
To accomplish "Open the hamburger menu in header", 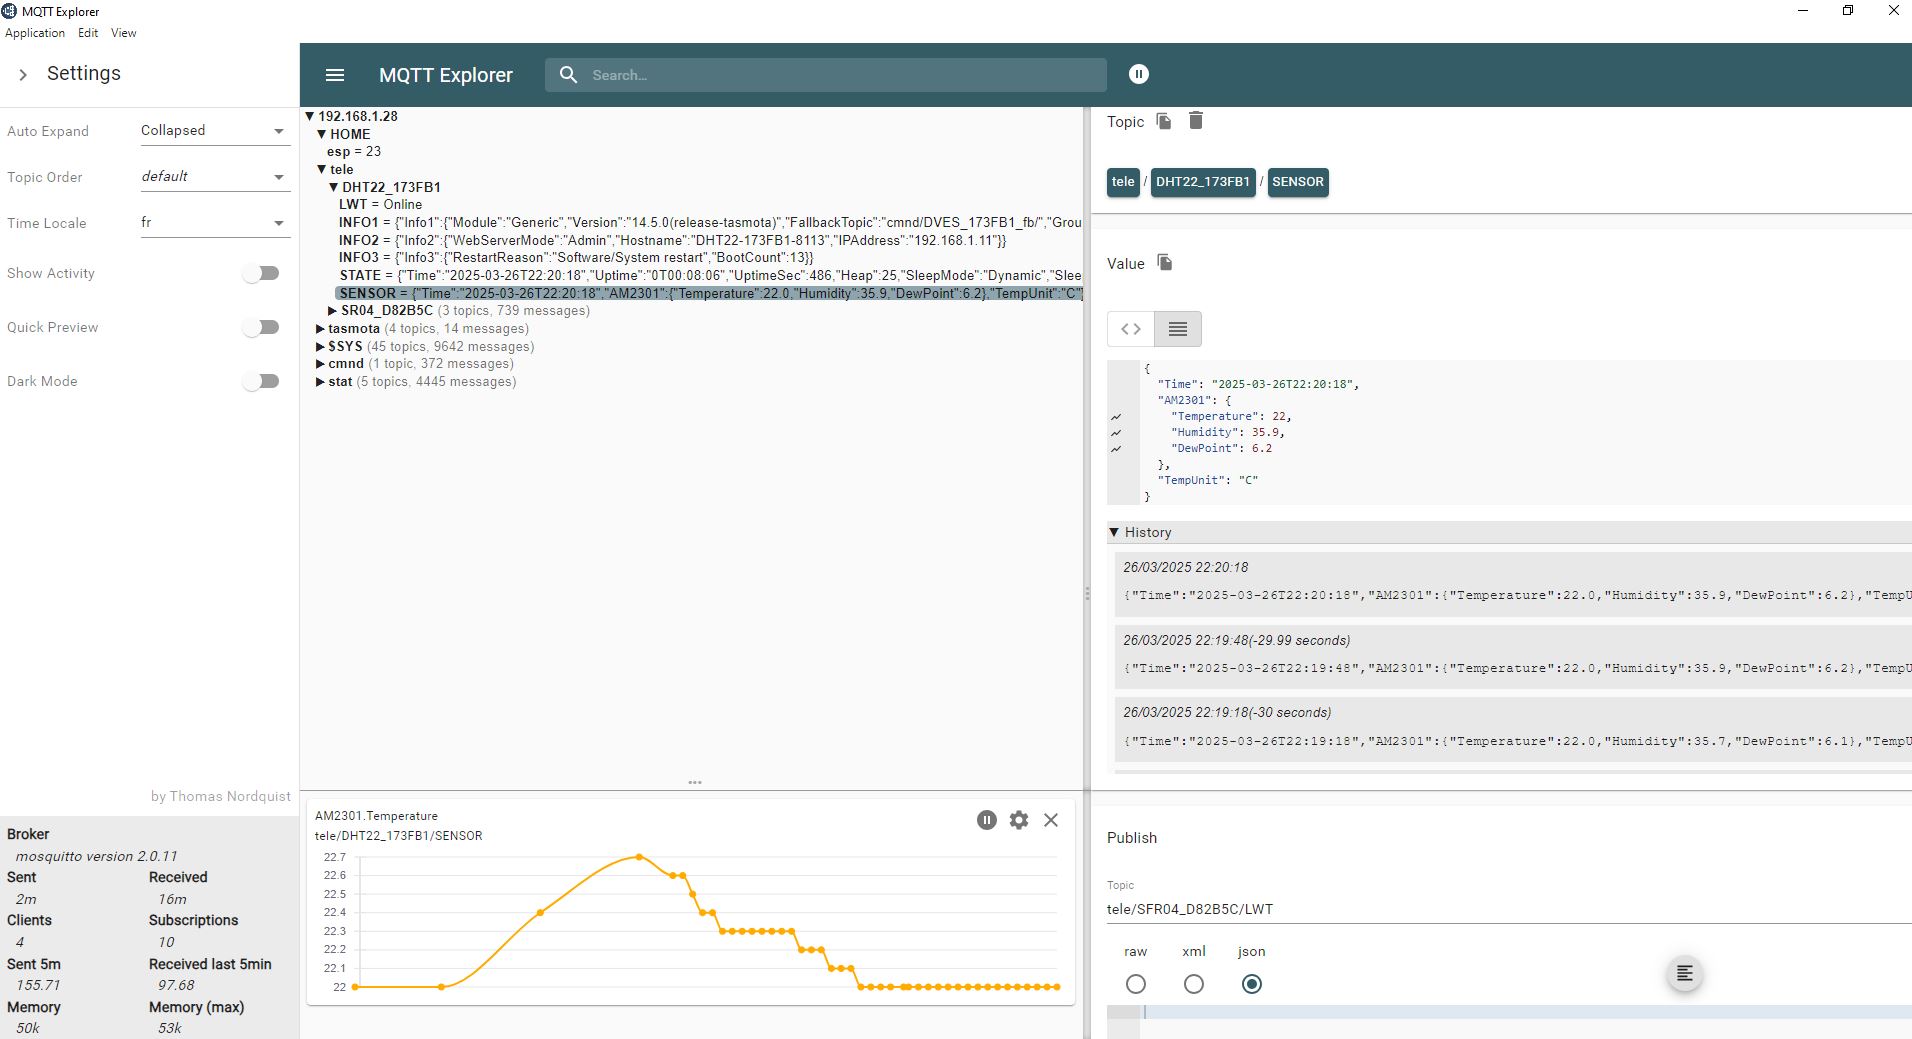I will (x=335, y=75).
